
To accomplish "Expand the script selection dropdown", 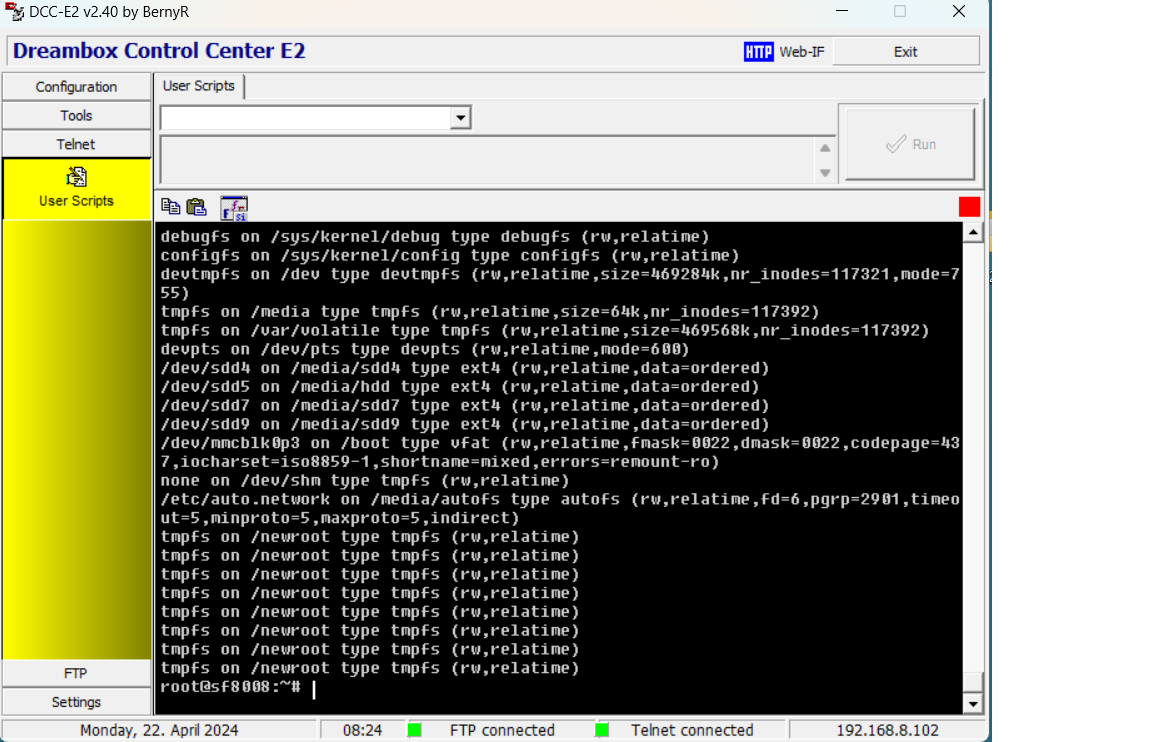I will pos(461,118).
